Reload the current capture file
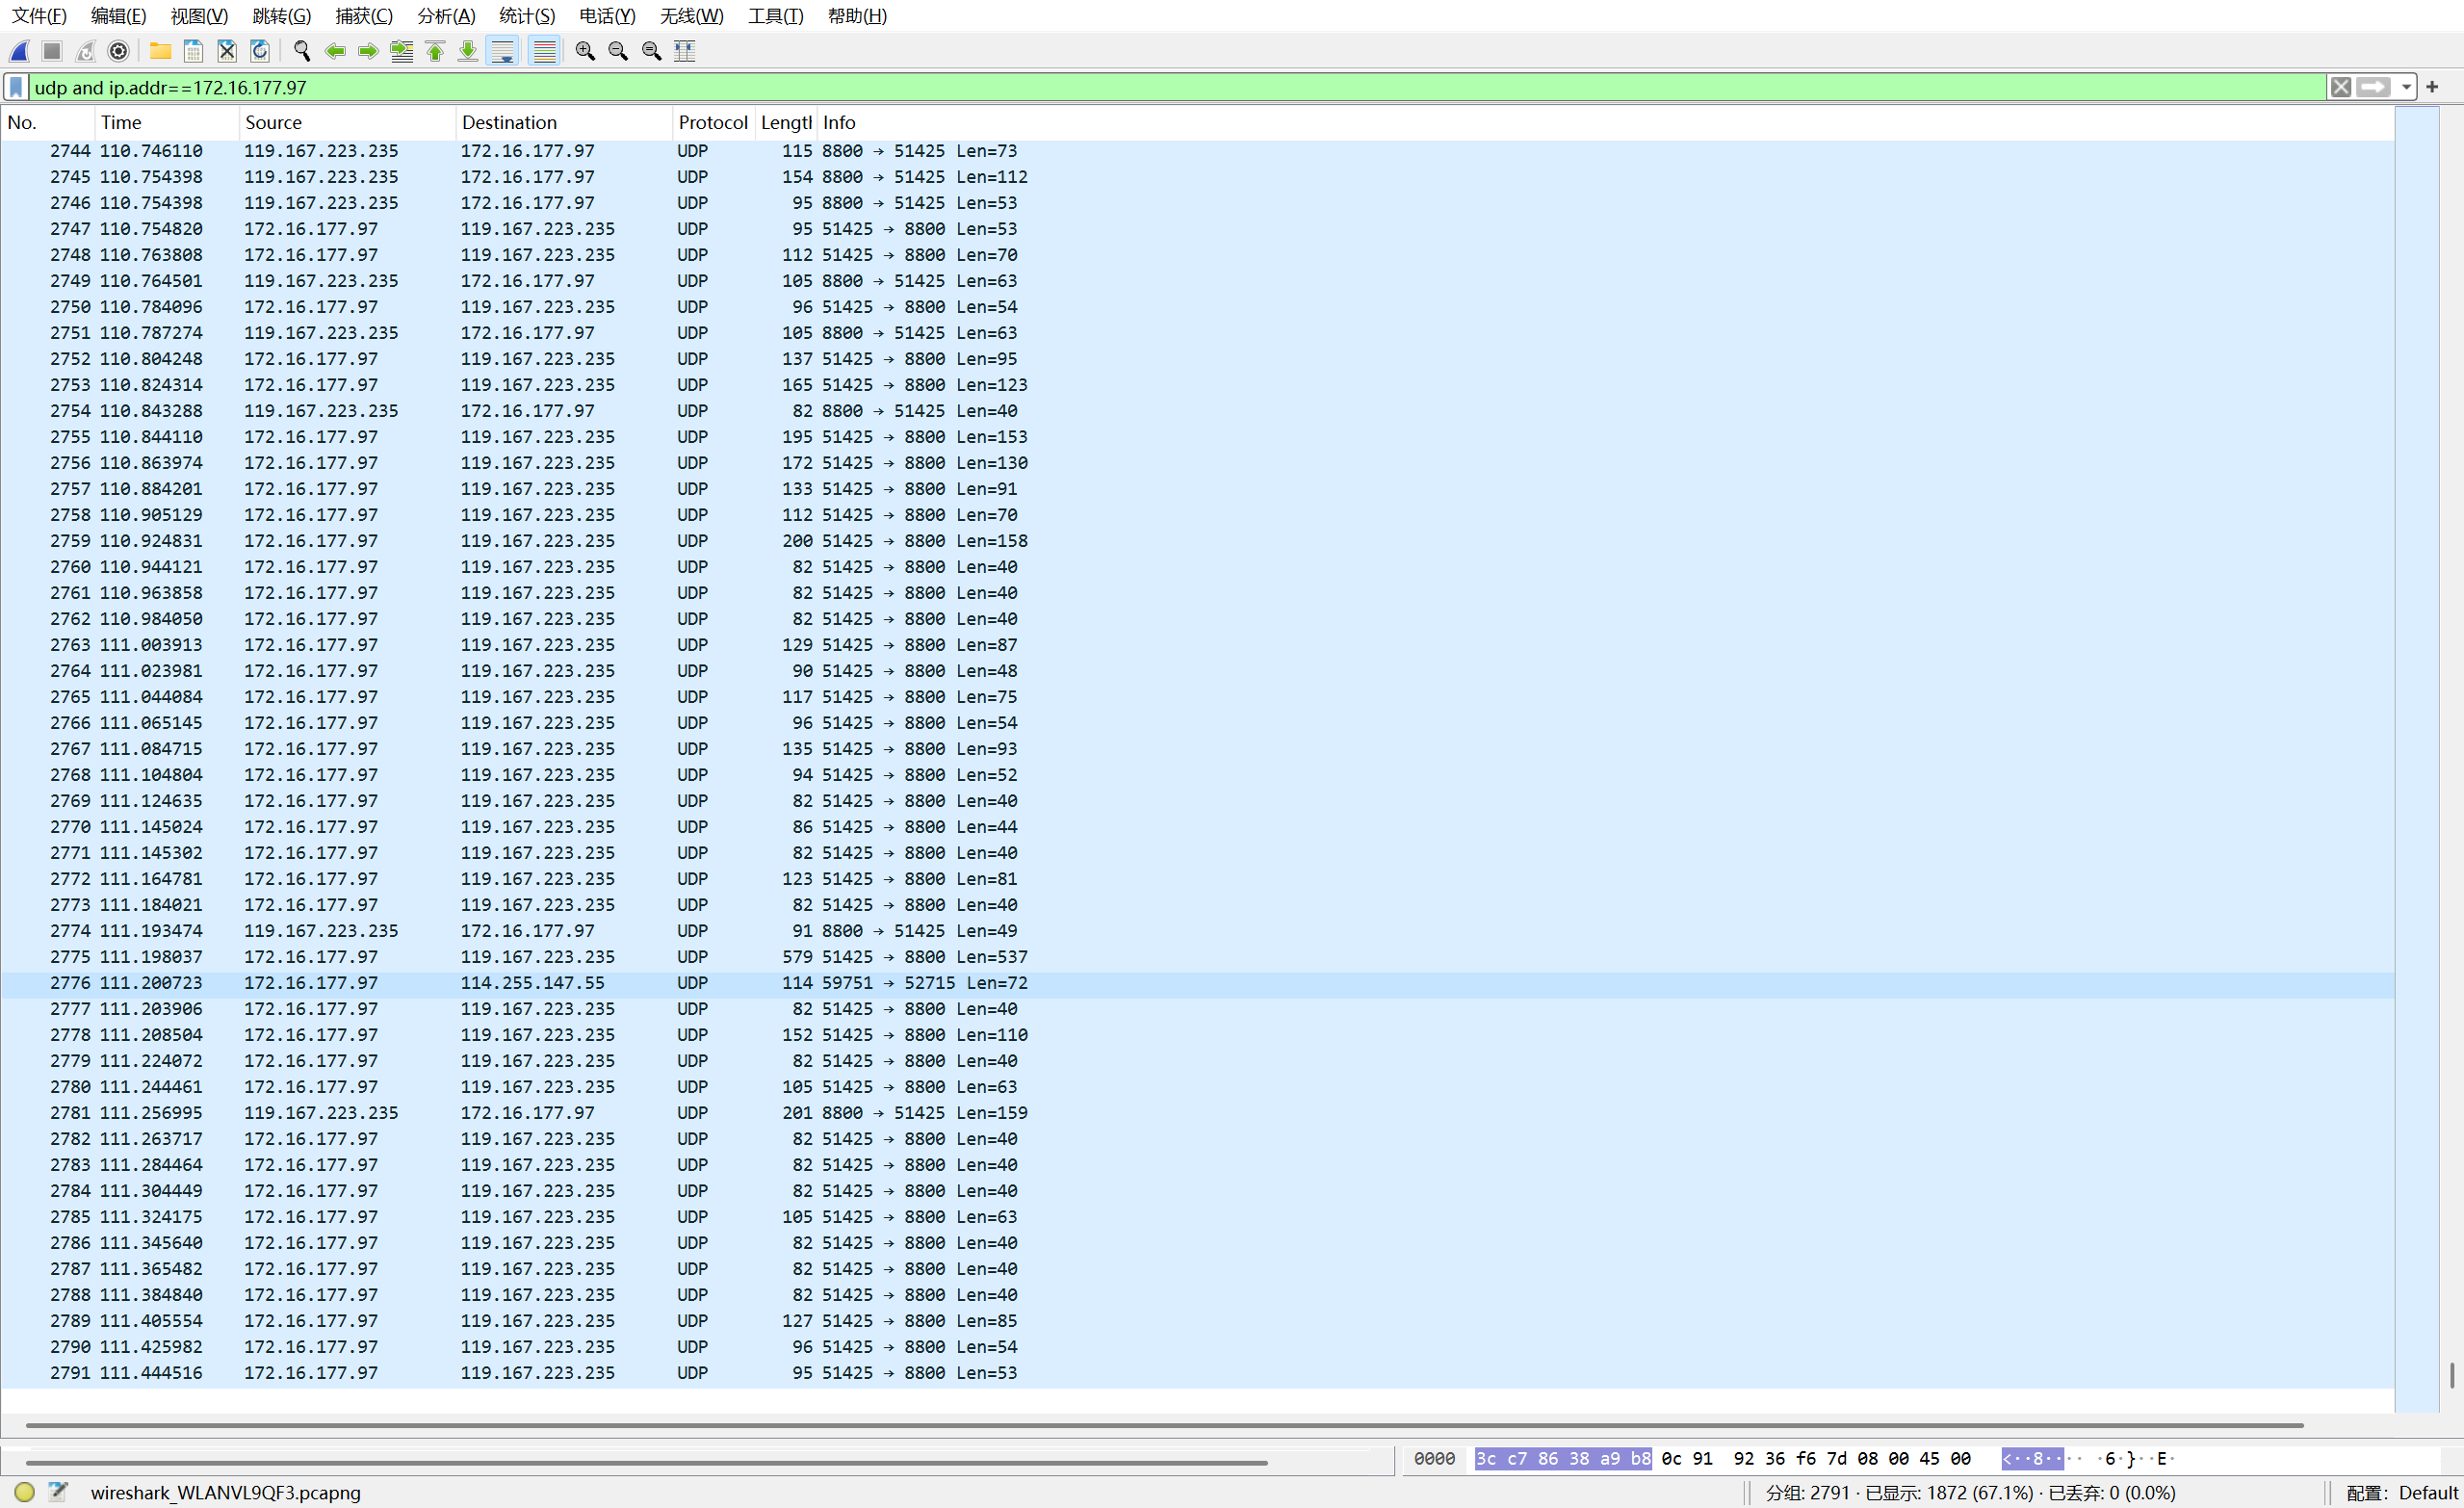This screenshot has height=1508, width=2464. pos(260,51)
